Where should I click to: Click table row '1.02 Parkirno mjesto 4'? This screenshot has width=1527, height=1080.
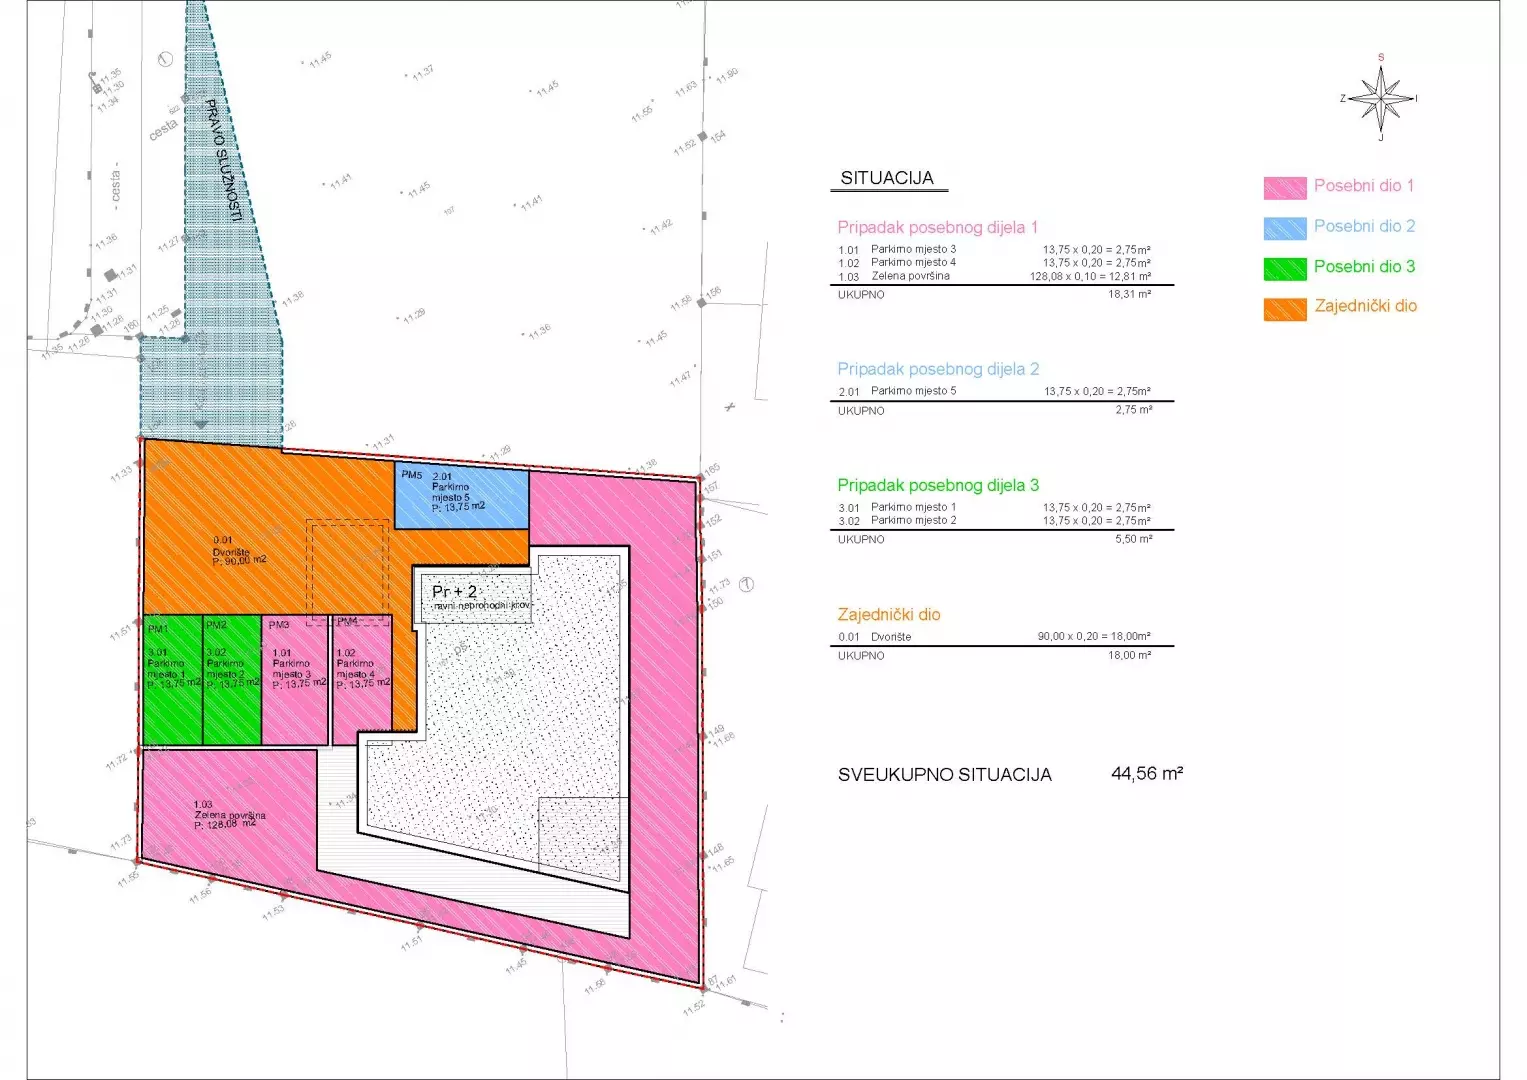click(995, 263)
